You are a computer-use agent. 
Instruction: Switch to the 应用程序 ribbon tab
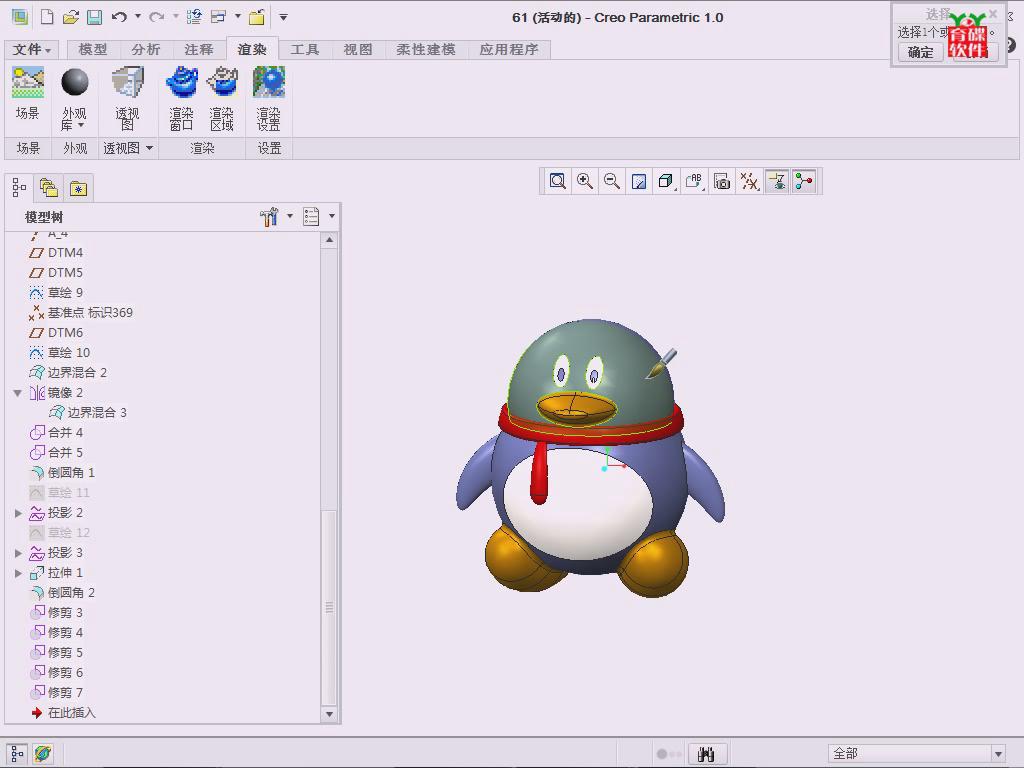tap(509, 50)
